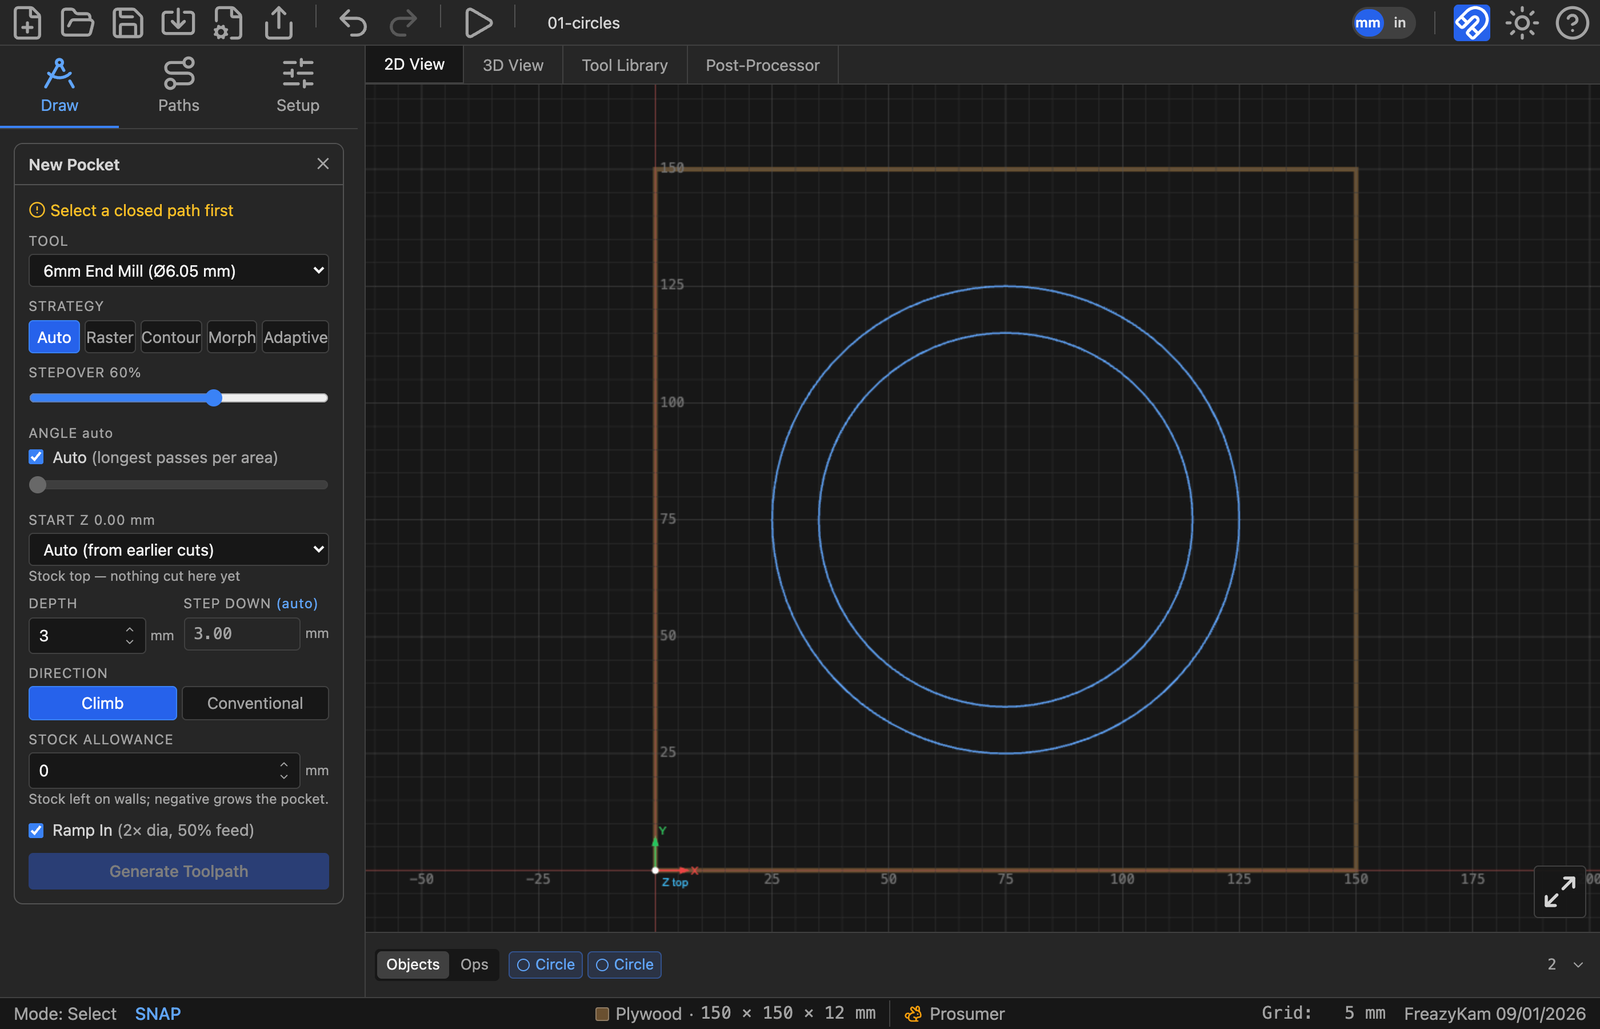Open the Post-Processor tab
Image resolution: width=1600 pixels, height=1029 pixels.
coord(763,65)
